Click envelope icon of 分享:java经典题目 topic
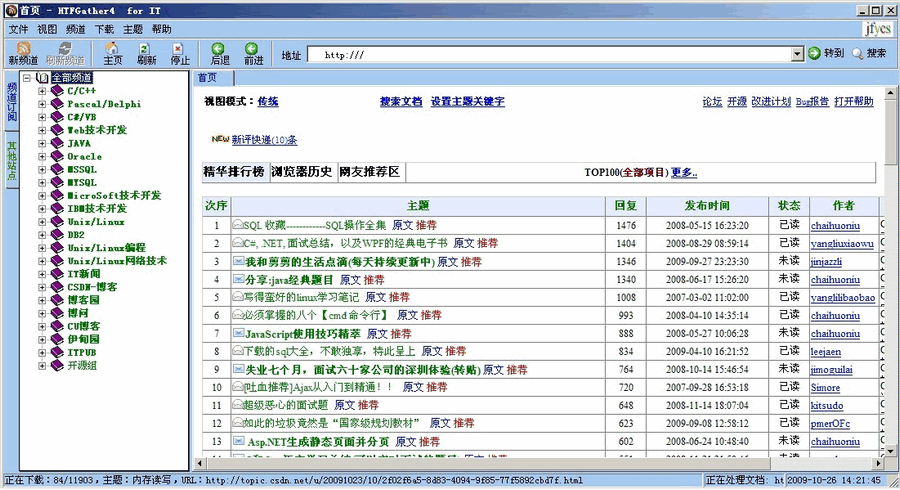Image resolution: width=900 pixels, height=490 pixels. (x=239, y=279)
